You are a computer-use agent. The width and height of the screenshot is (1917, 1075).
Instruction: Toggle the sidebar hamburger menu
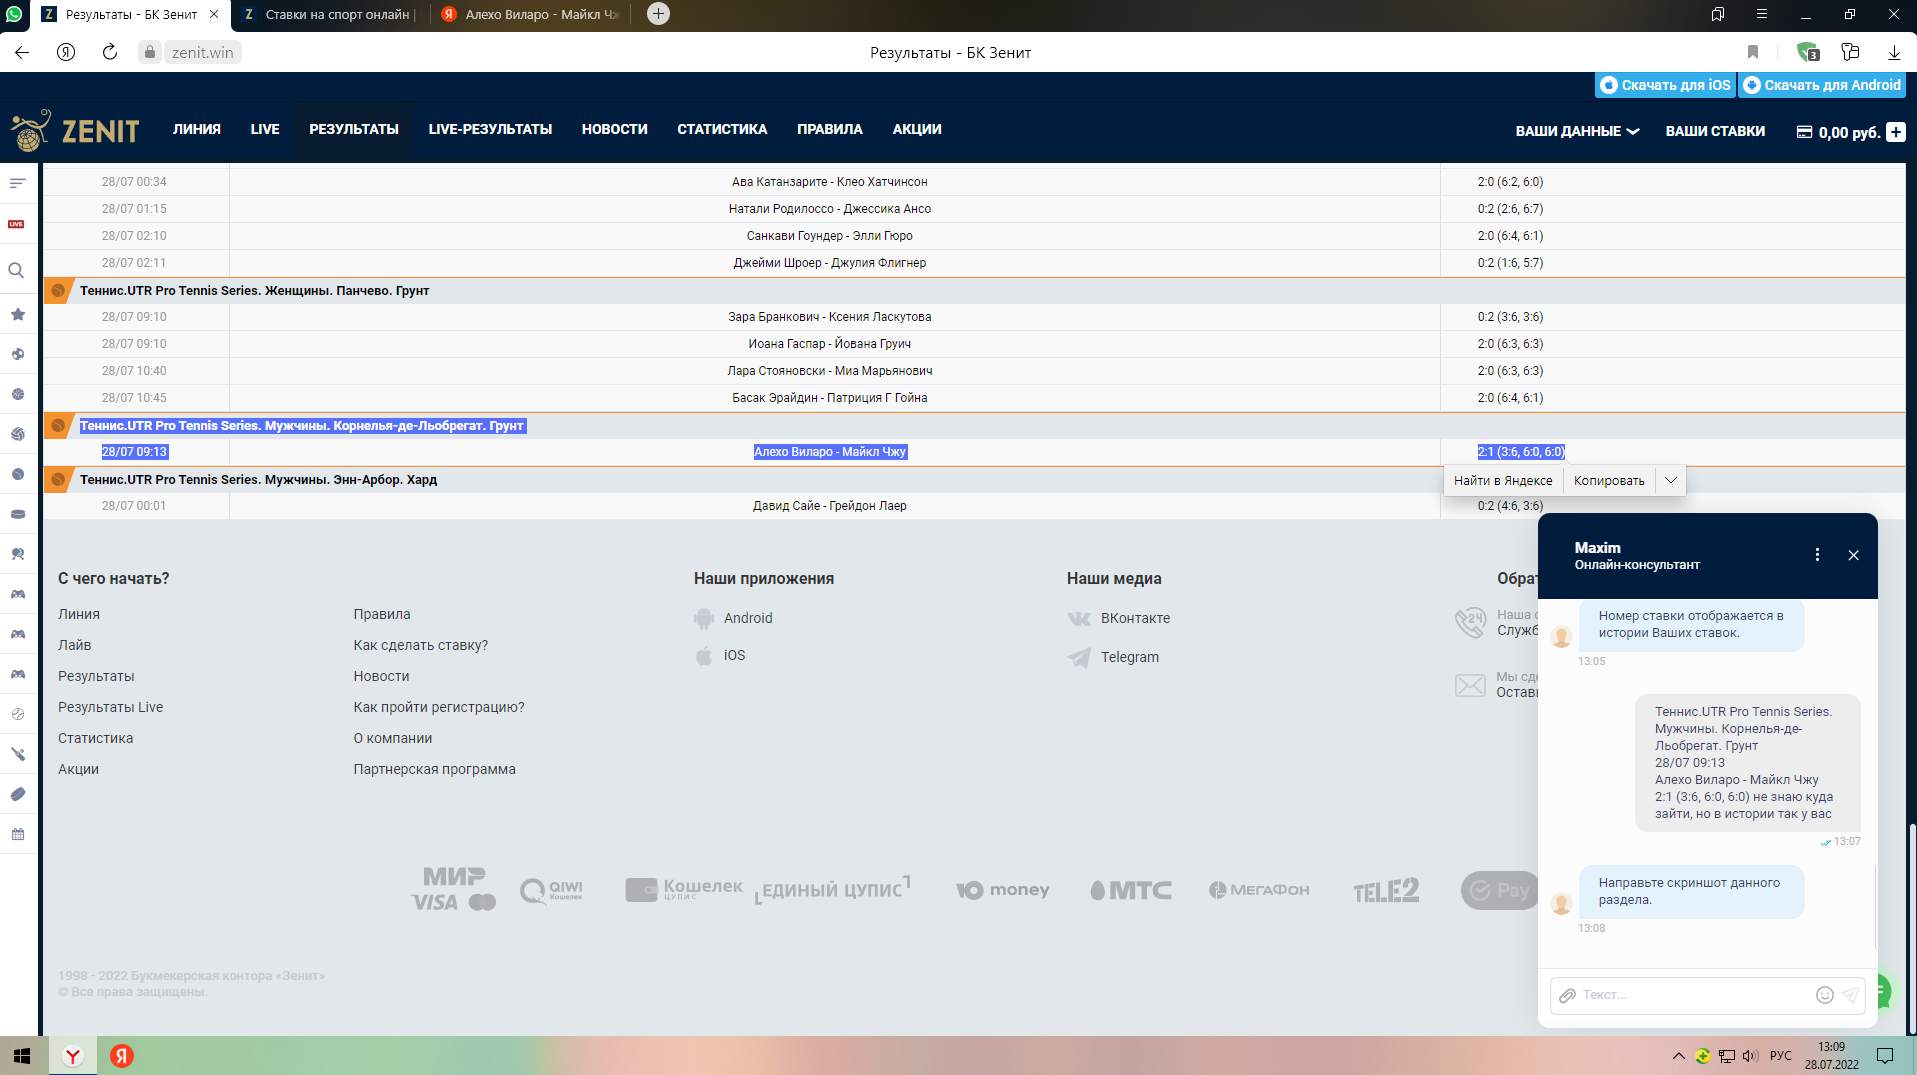pos(17,183)
